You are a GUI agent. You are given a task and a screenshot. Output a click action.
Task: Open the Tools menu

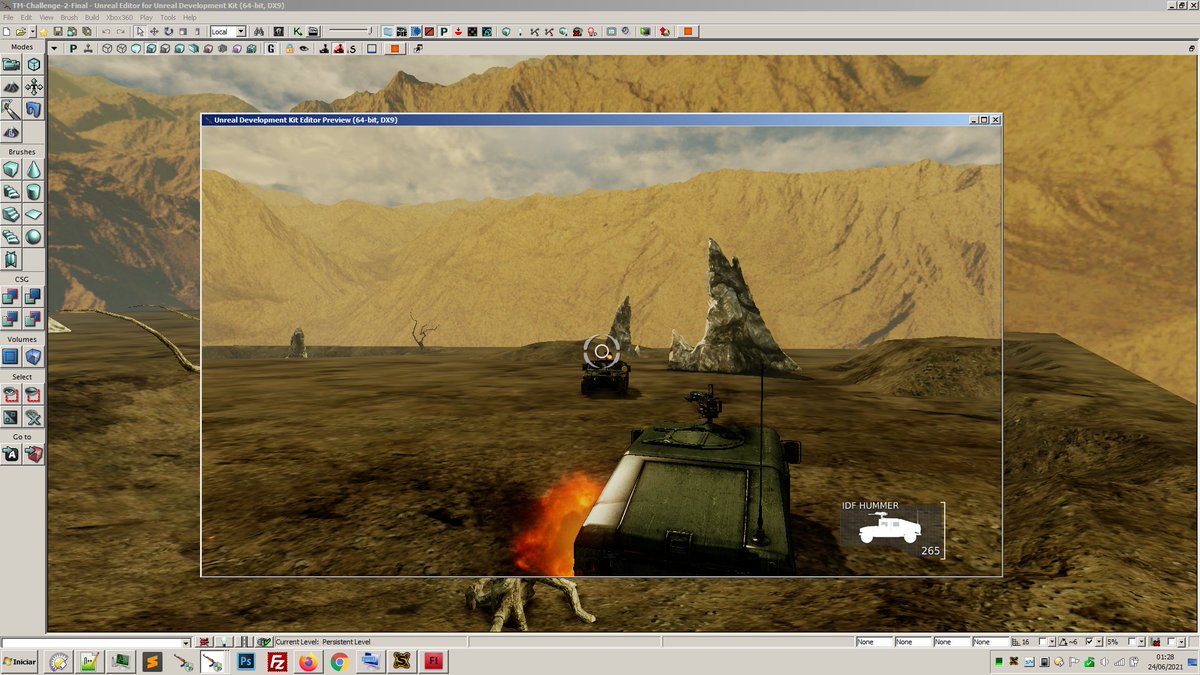coord(168,17)
